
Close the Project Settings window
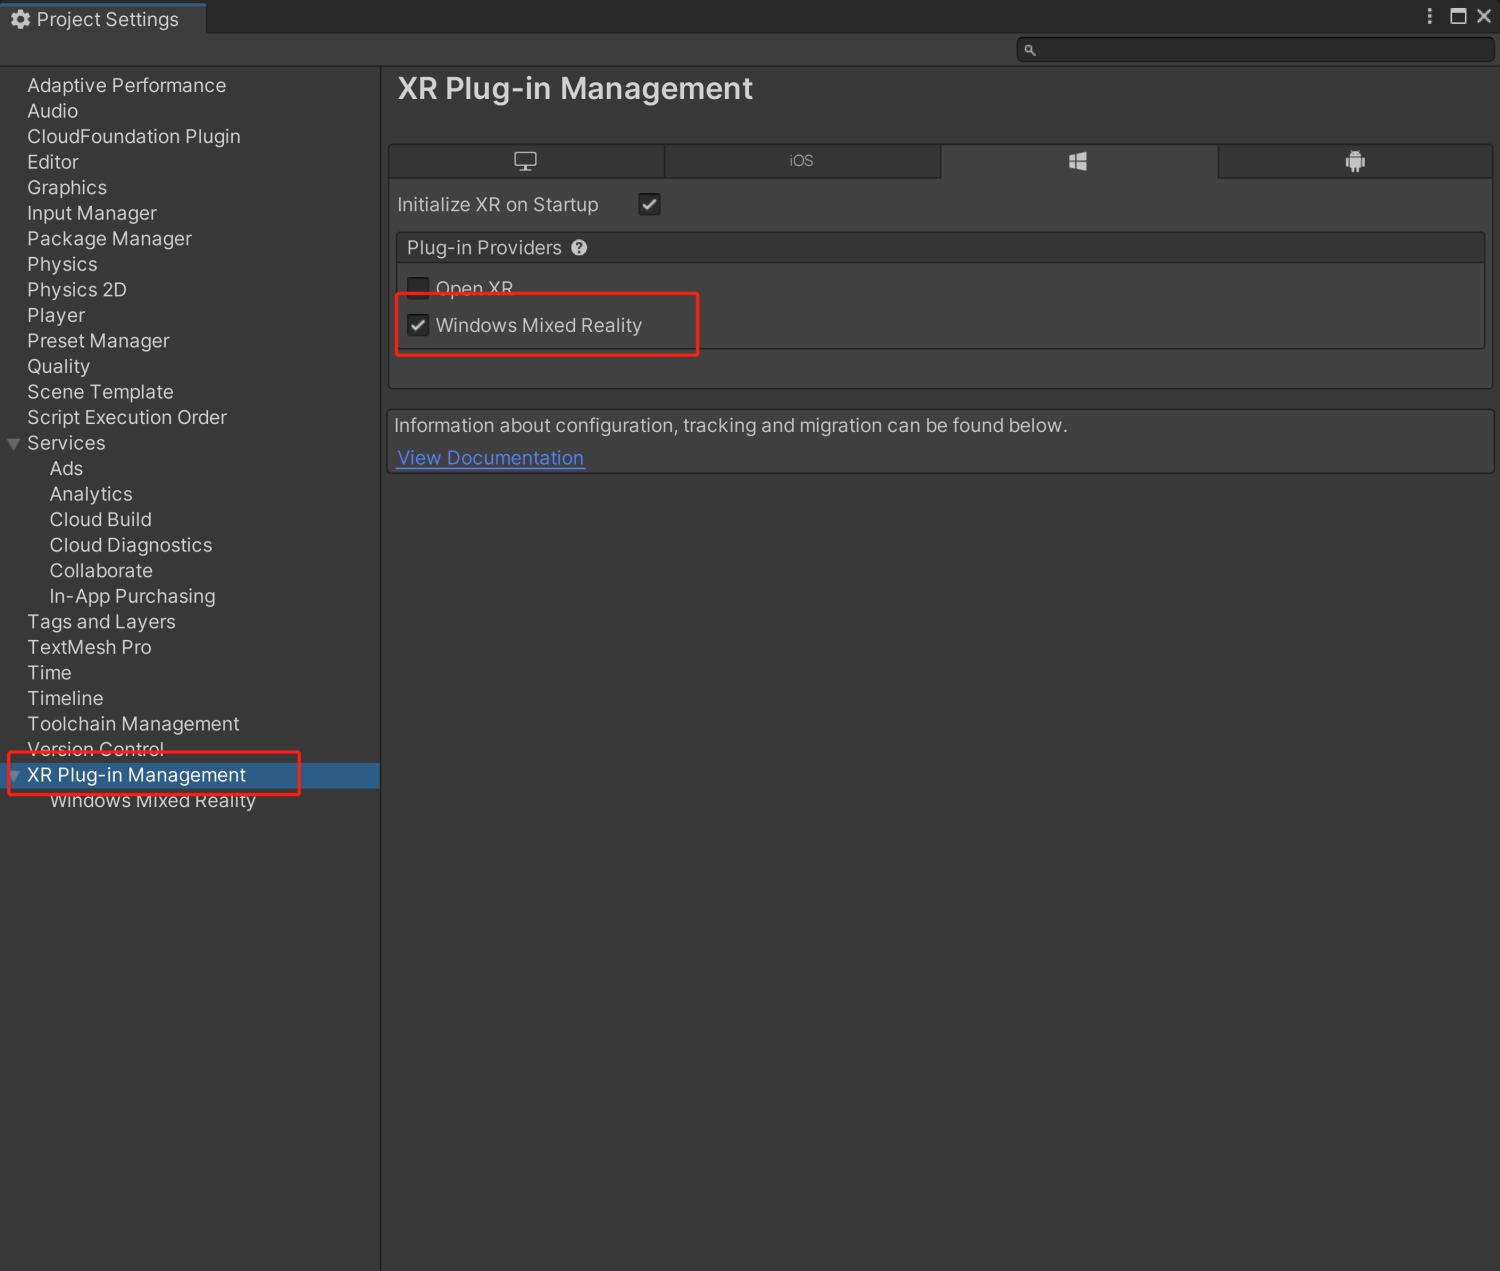point(1484,16)
